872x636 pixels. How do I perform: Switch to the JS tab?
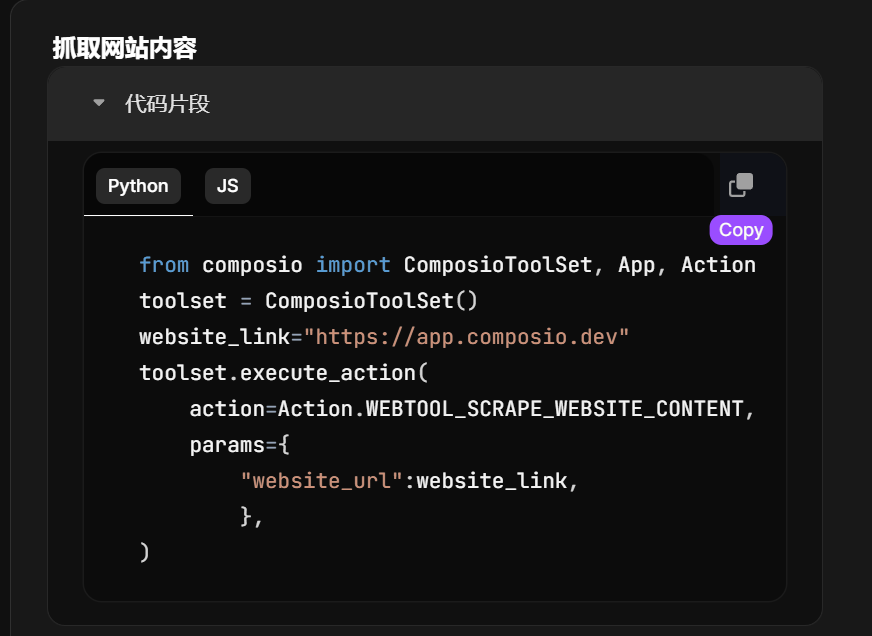227,185
